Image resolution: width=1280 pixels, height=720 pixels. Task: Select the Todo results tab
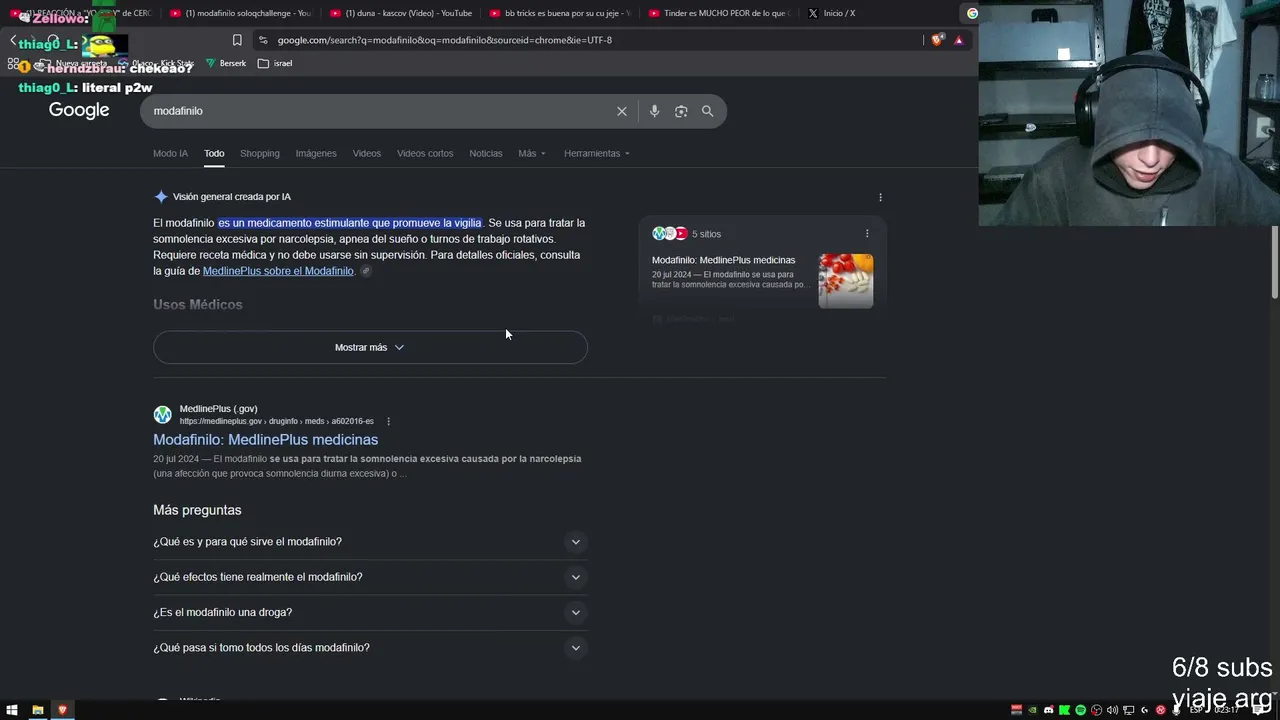[214, 153]
